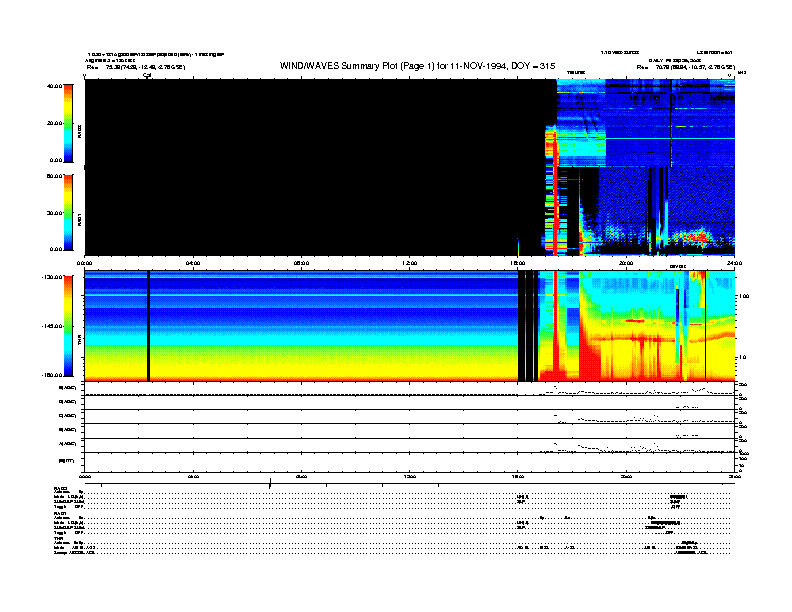This screenshot has width=792, height=612.
Task: Click the -145.00 label on the TNR color scale
Action: pos(52,326)
